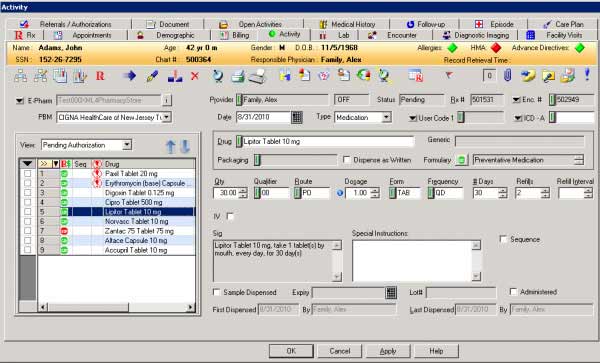Click the blue right-arrow toolbar icon
The width and height of the screenshot is (600, 363).
click(x=129, y=76)
